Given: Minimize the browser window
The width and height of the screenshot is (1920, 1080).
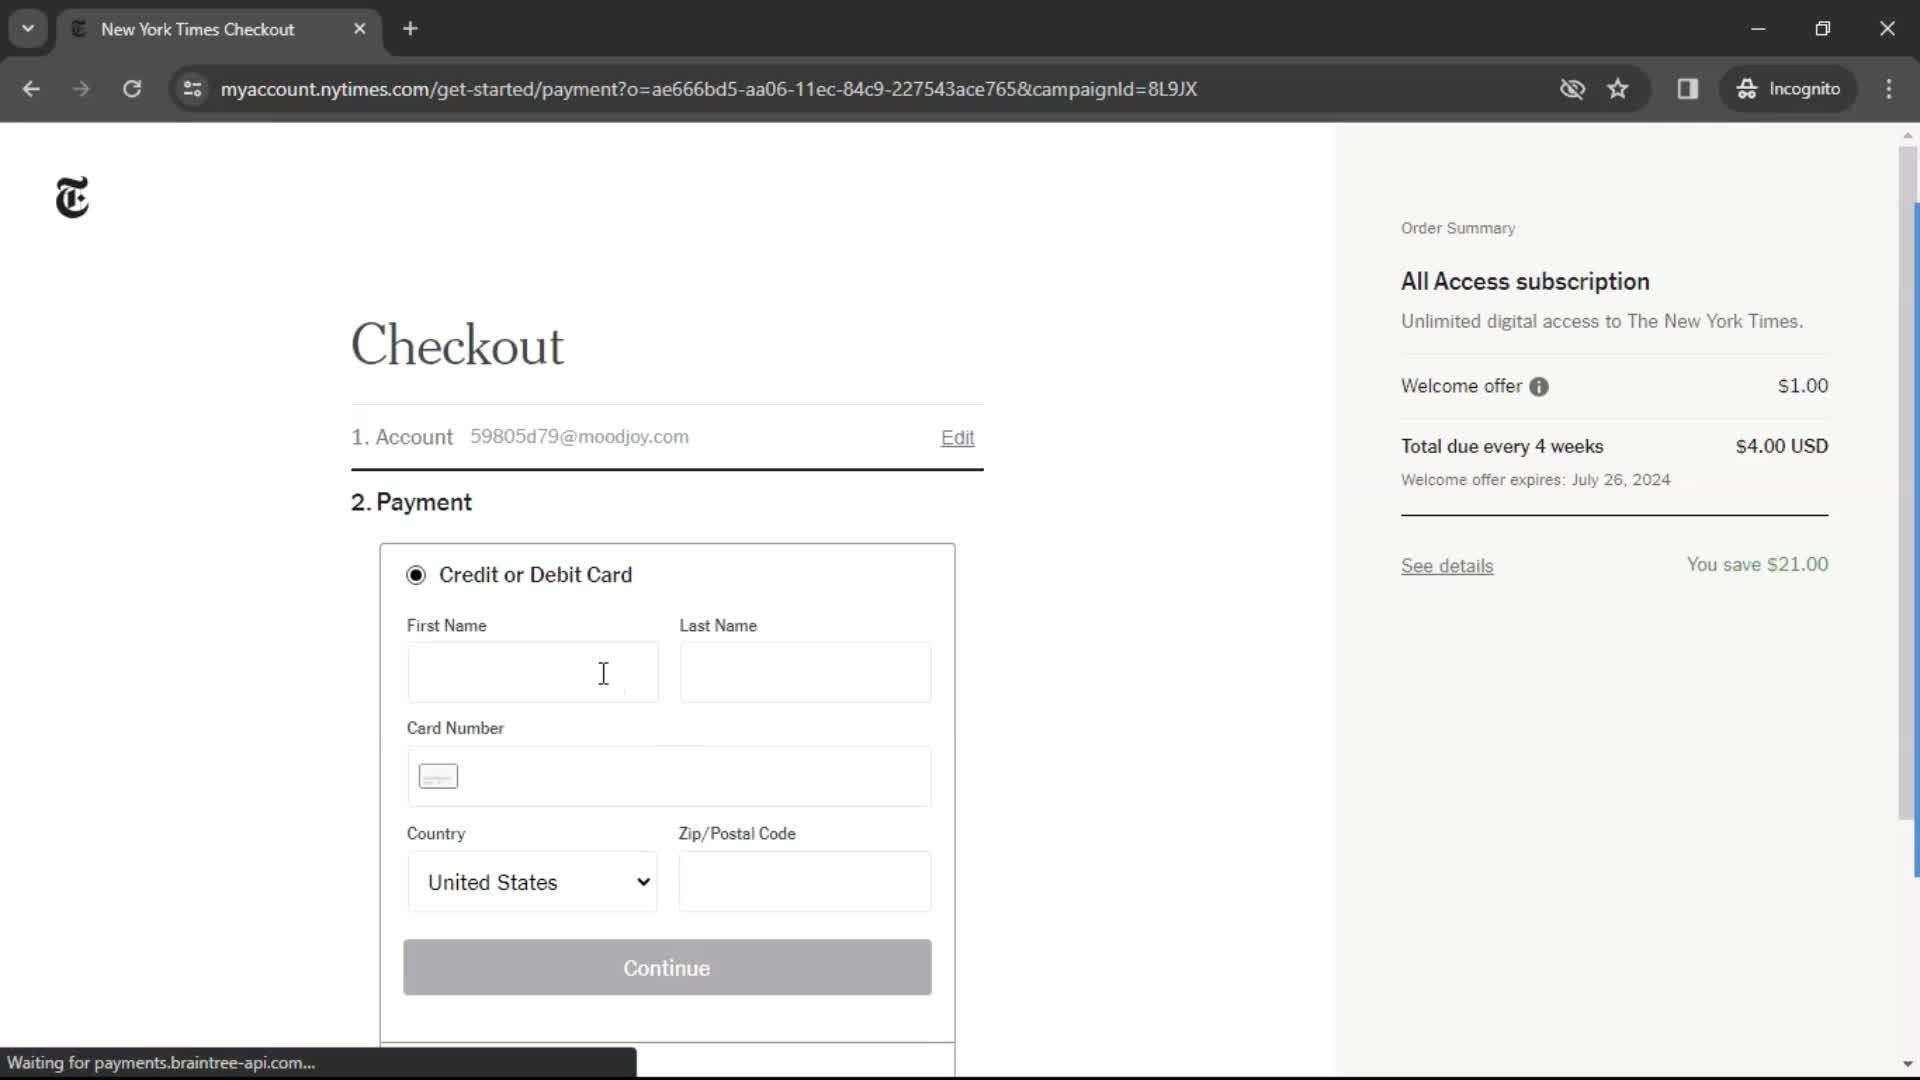Looking at the screenshot, I should [1758, 29].
